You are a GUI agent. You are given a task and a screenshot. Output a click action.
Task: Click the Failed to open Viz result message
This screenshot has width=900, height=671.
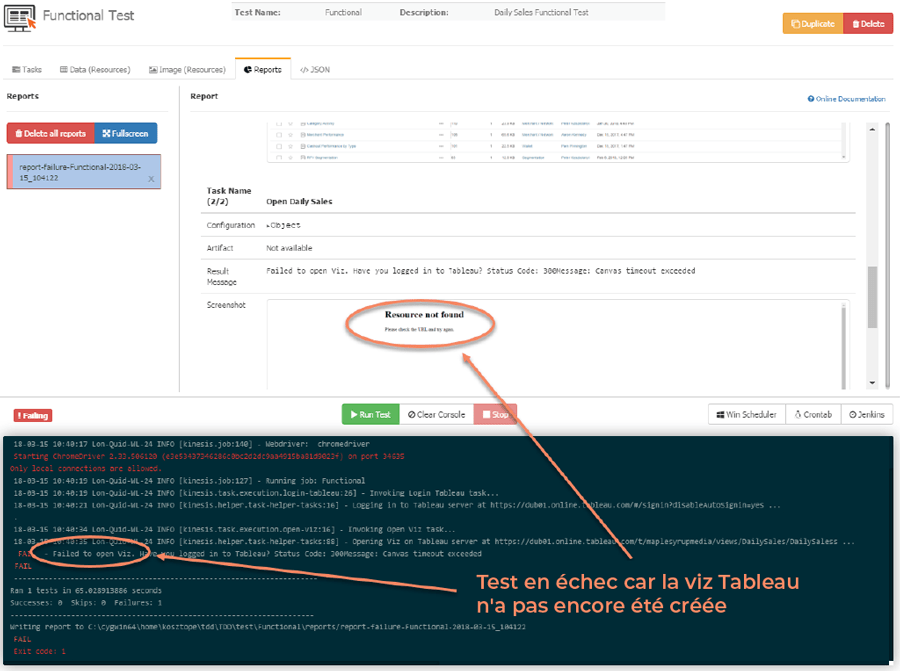pos(480,271)
